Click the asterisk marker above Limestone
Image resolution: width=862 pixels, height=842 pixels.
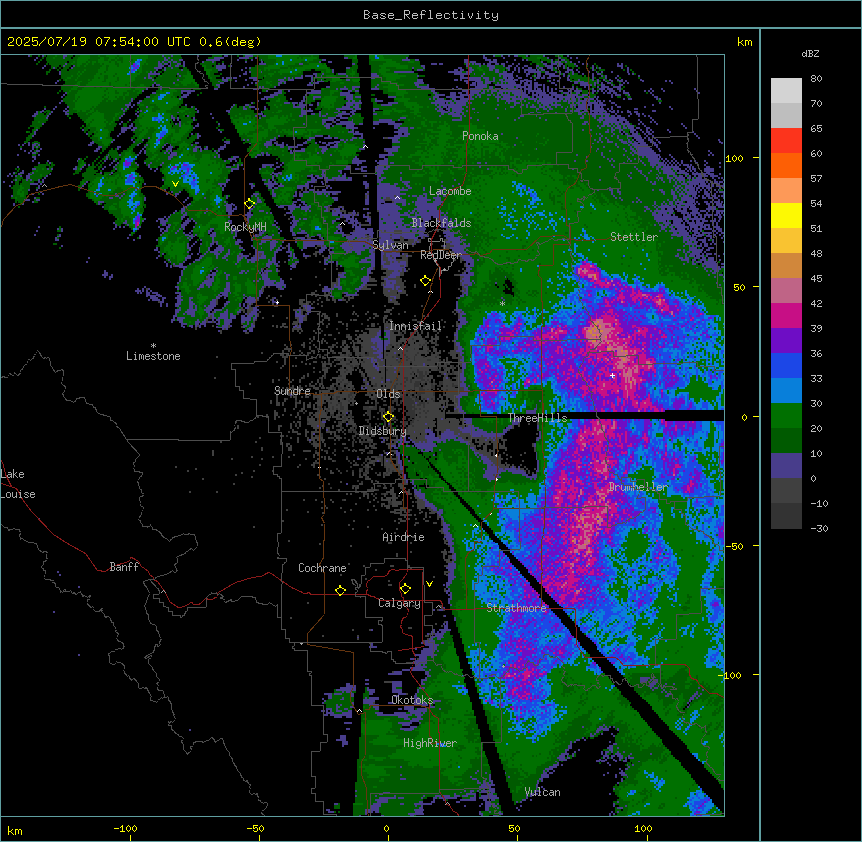pyautogui.click(x=153, y=346)
